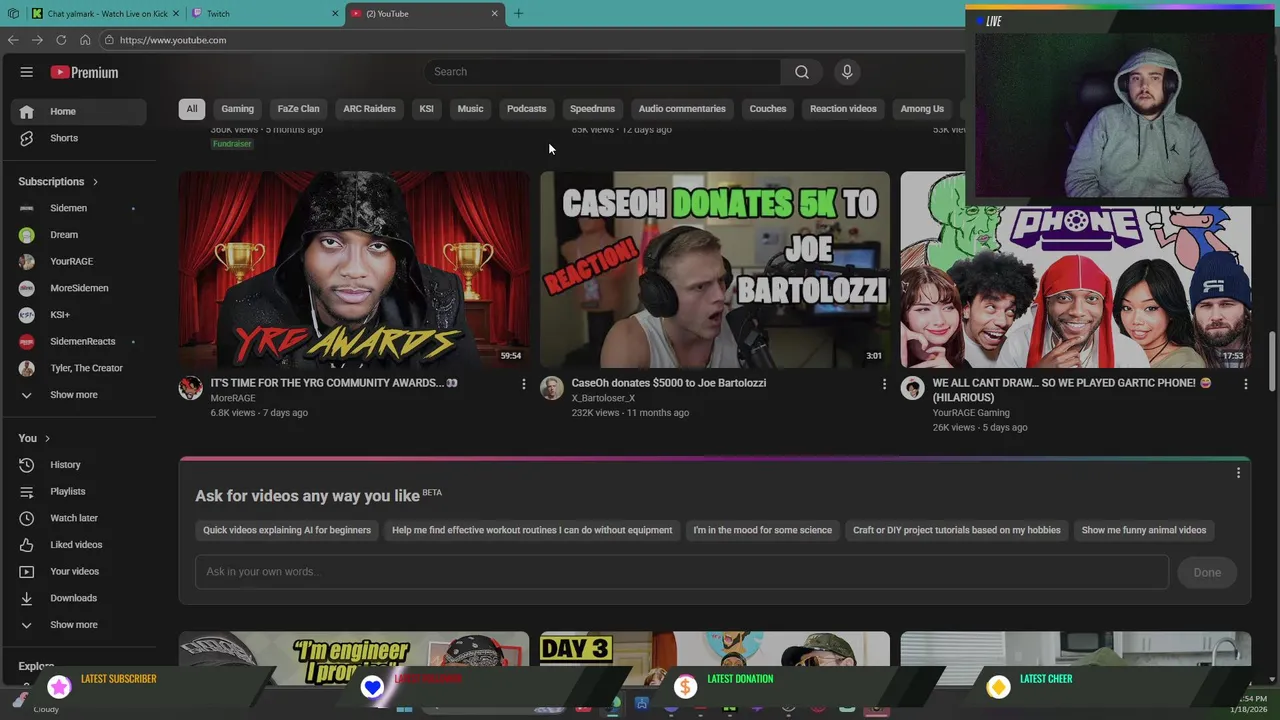This screenshot has height=720, width=1280.
Task: Open Home in the sidebar
Action: coord(79,111)
